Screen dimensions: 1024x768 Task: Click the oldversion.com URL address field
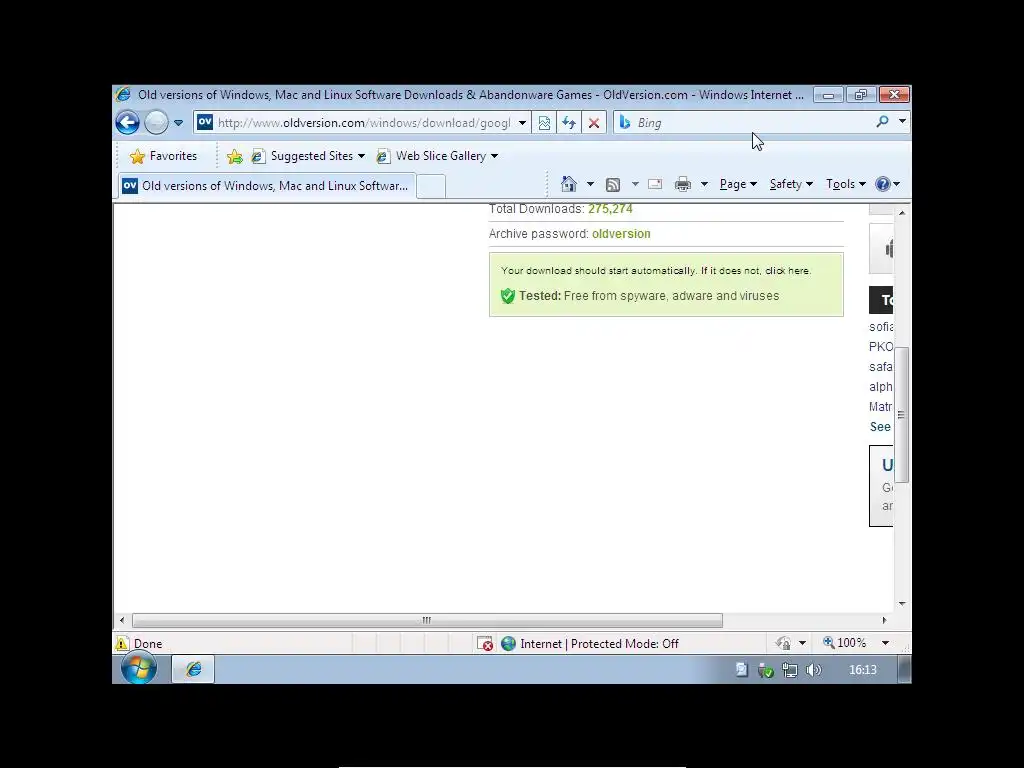(x=364, y=123)
